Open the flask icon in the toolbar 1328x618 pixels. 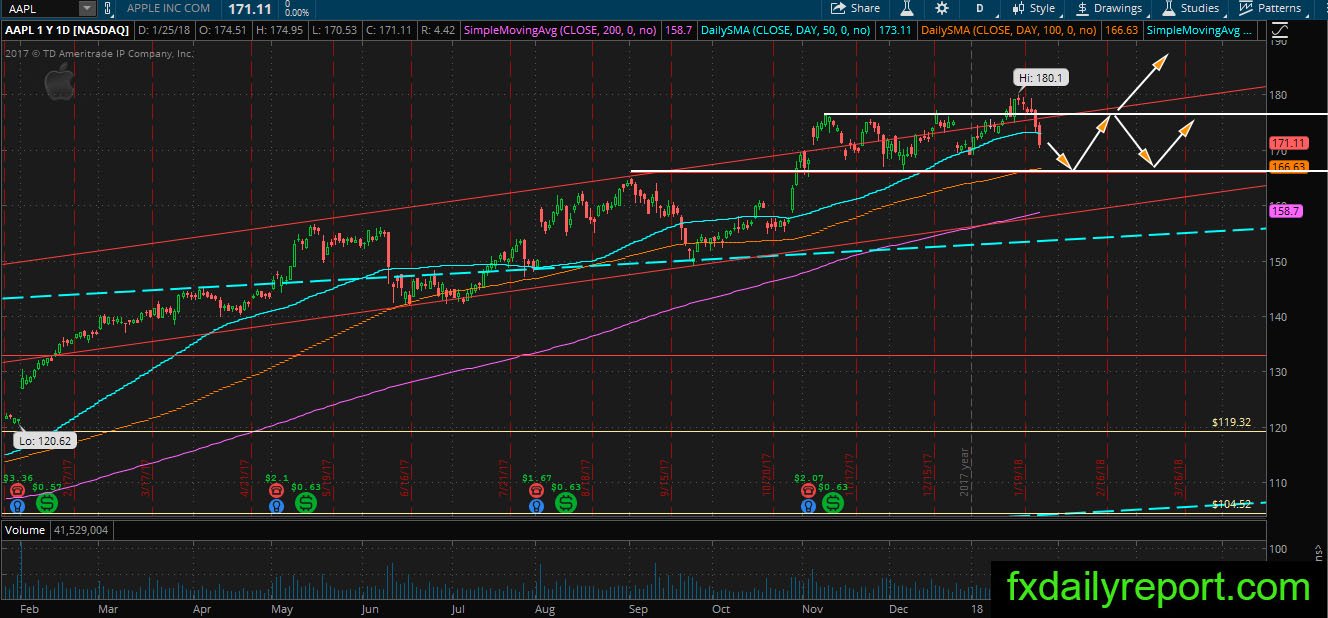pos(908,8)
